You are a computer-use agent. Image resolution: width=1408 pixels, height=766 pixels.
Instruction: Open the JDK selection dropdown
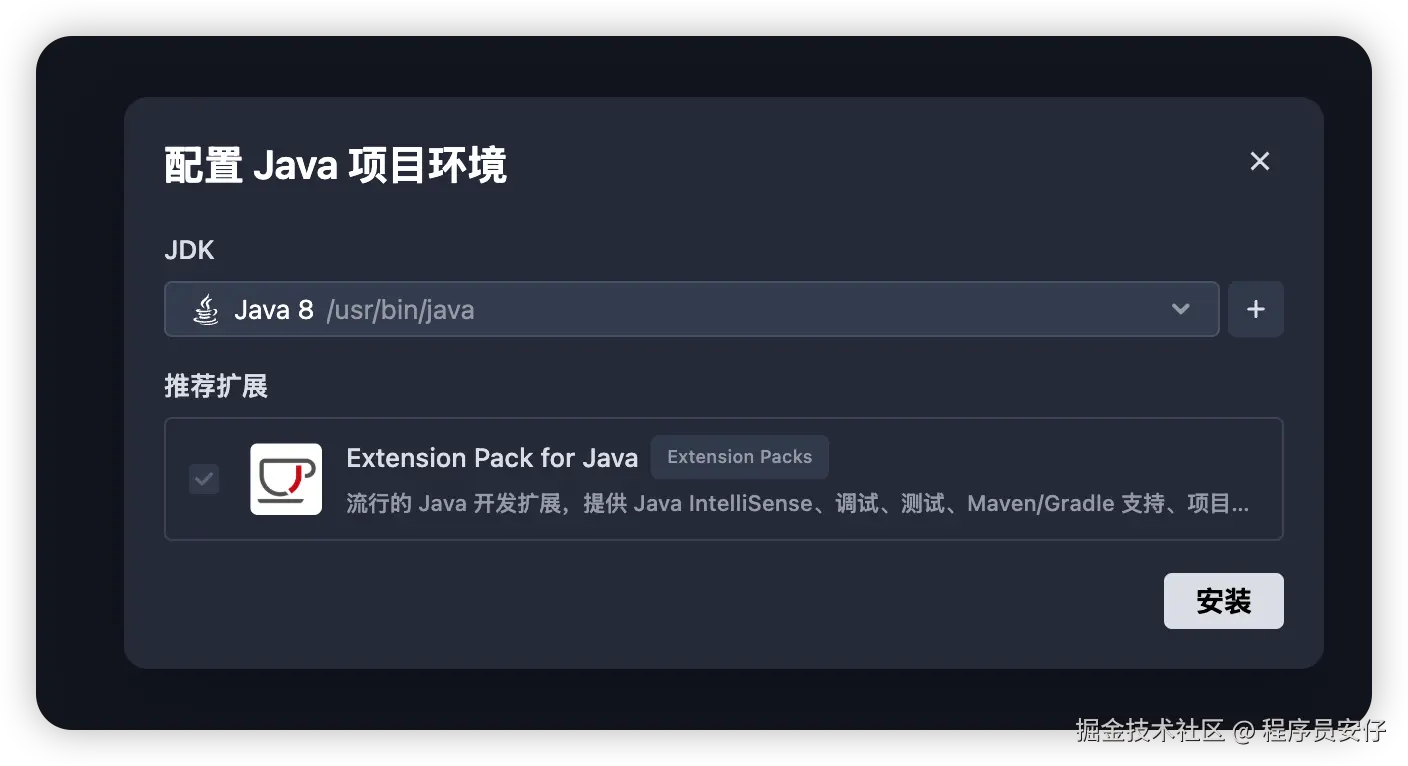691,309
